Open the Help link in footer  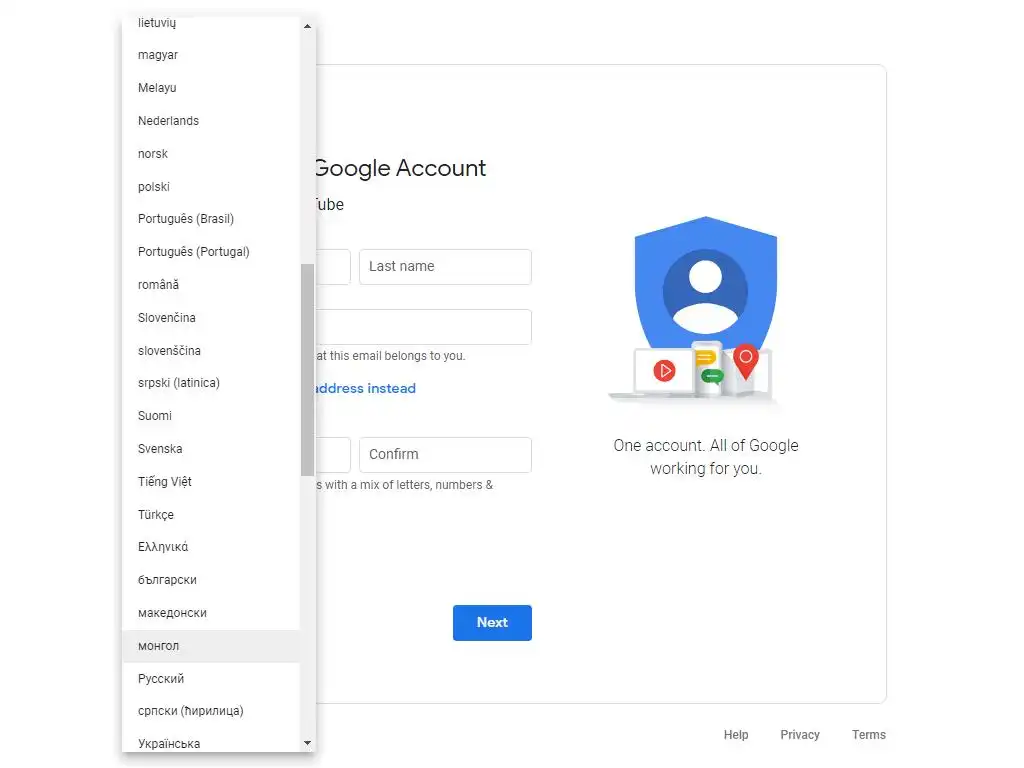pyautogui.click(x=736, y=735)
